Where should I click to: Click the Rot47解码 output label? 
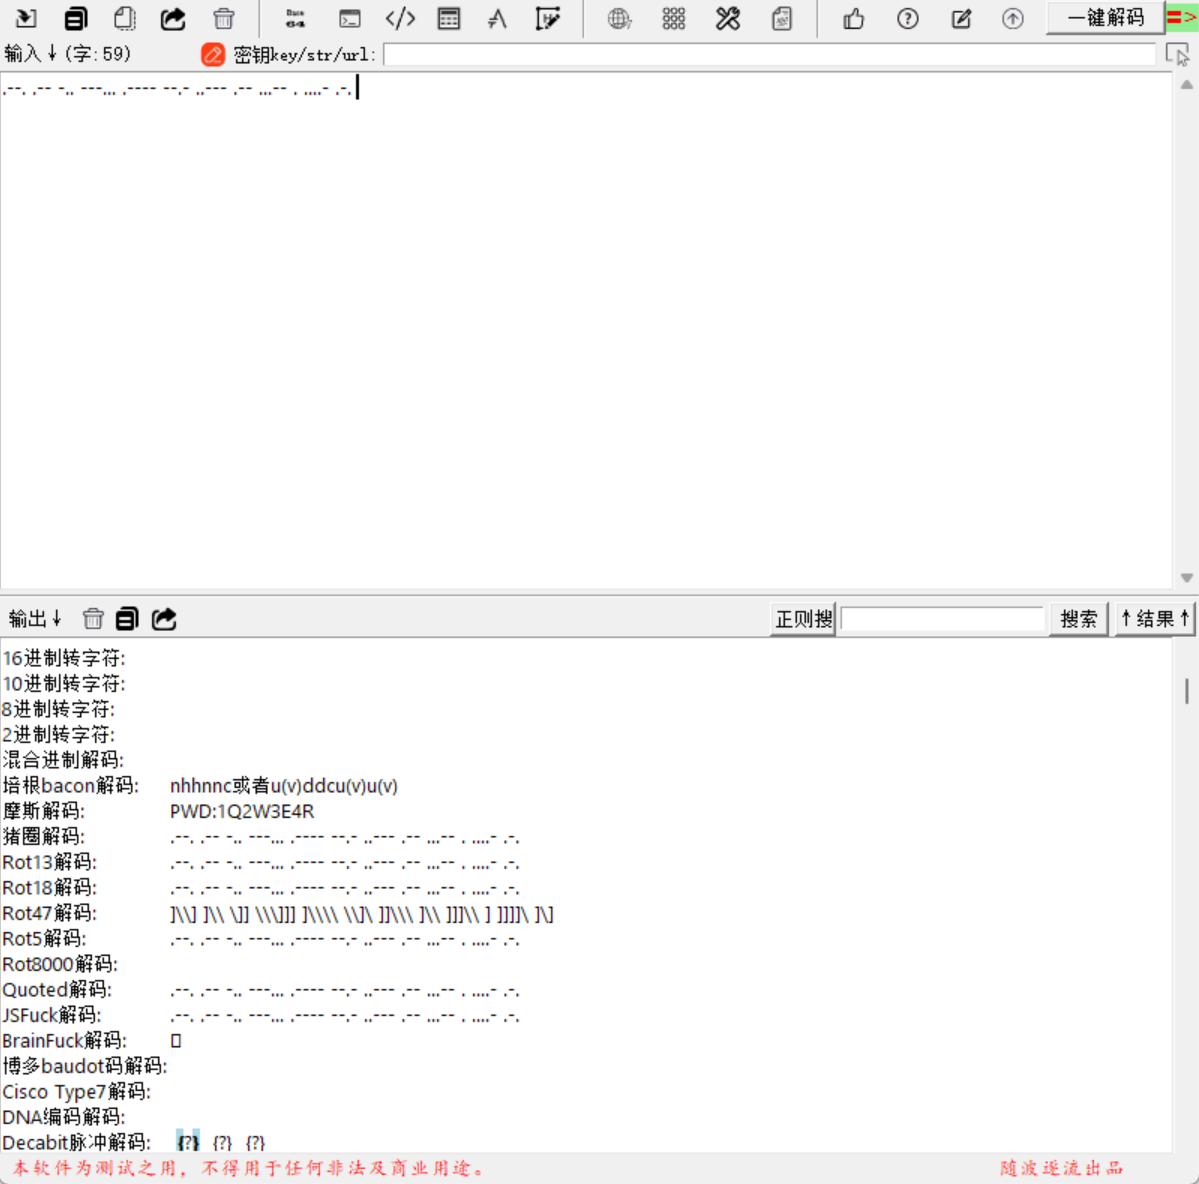tap(50, 913)
